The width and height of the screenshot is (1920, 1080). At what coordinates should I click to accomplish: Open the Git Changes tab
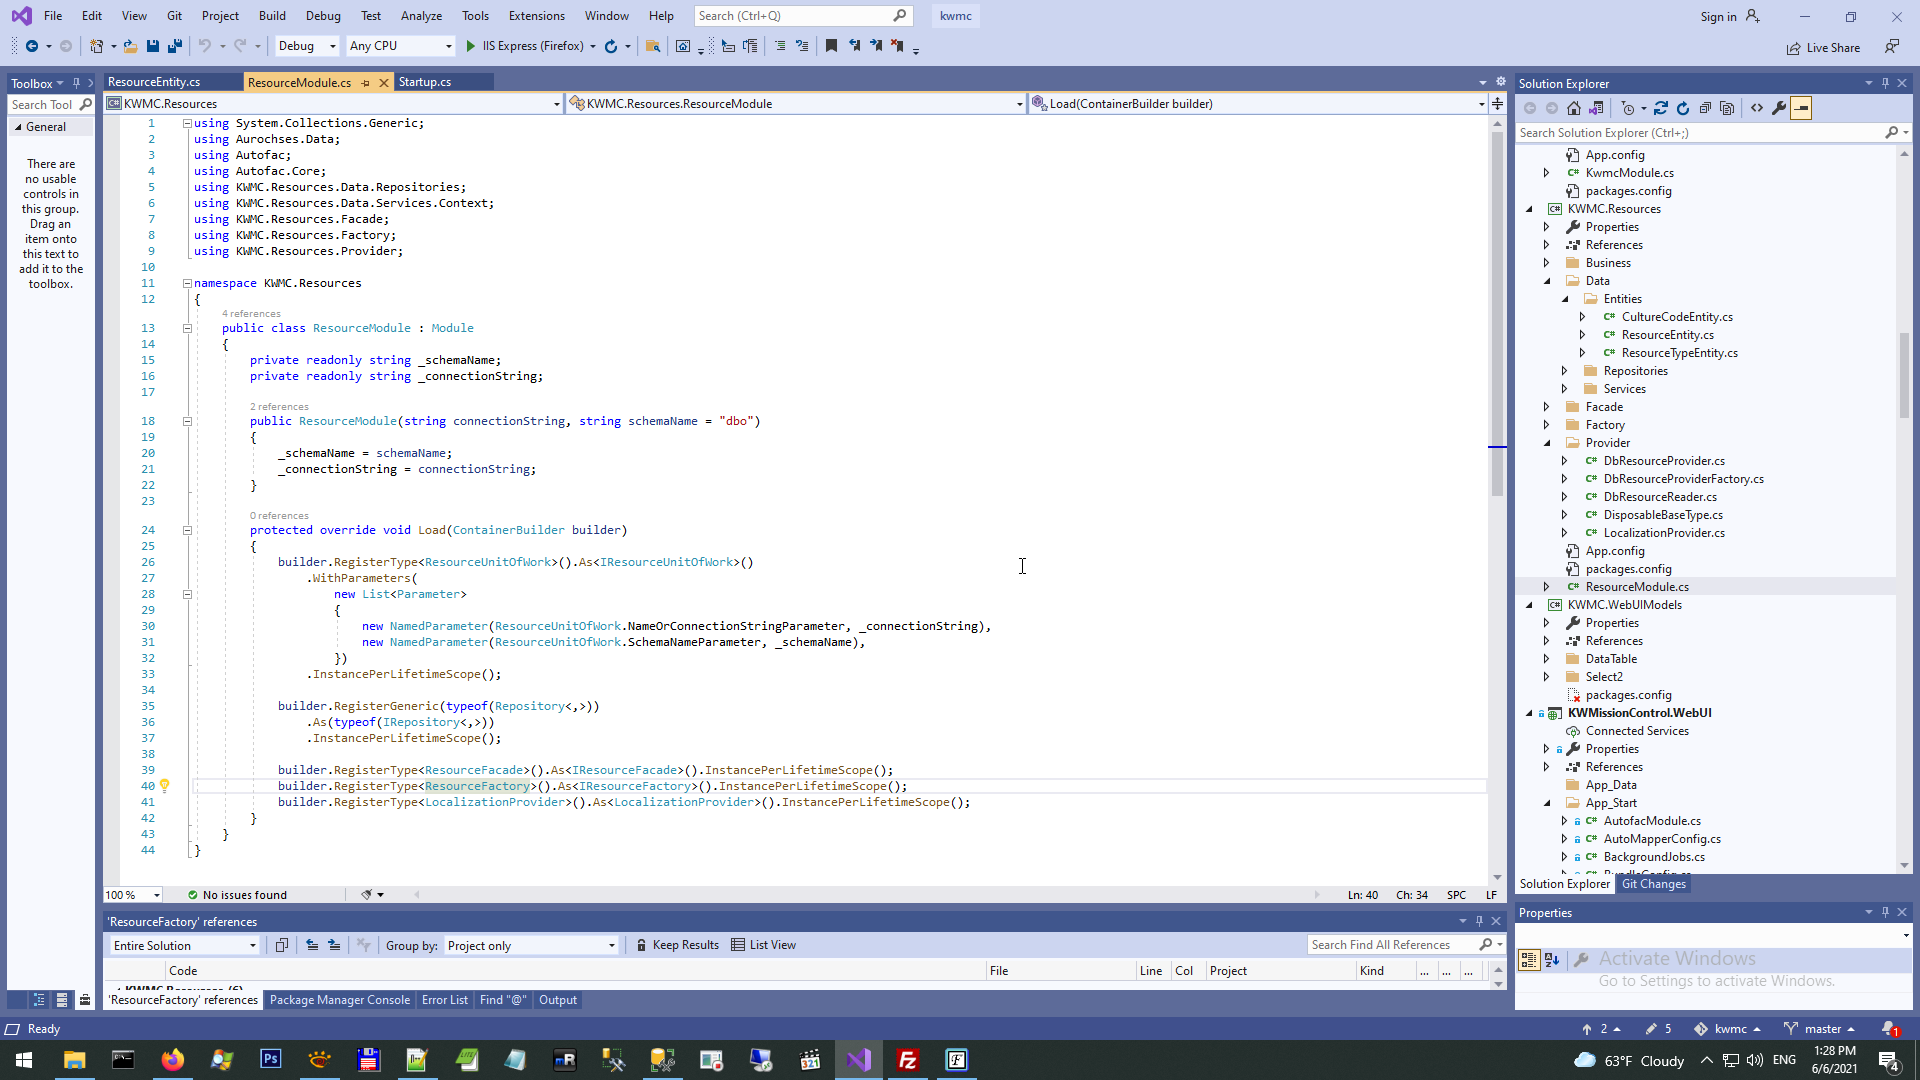1653,884
